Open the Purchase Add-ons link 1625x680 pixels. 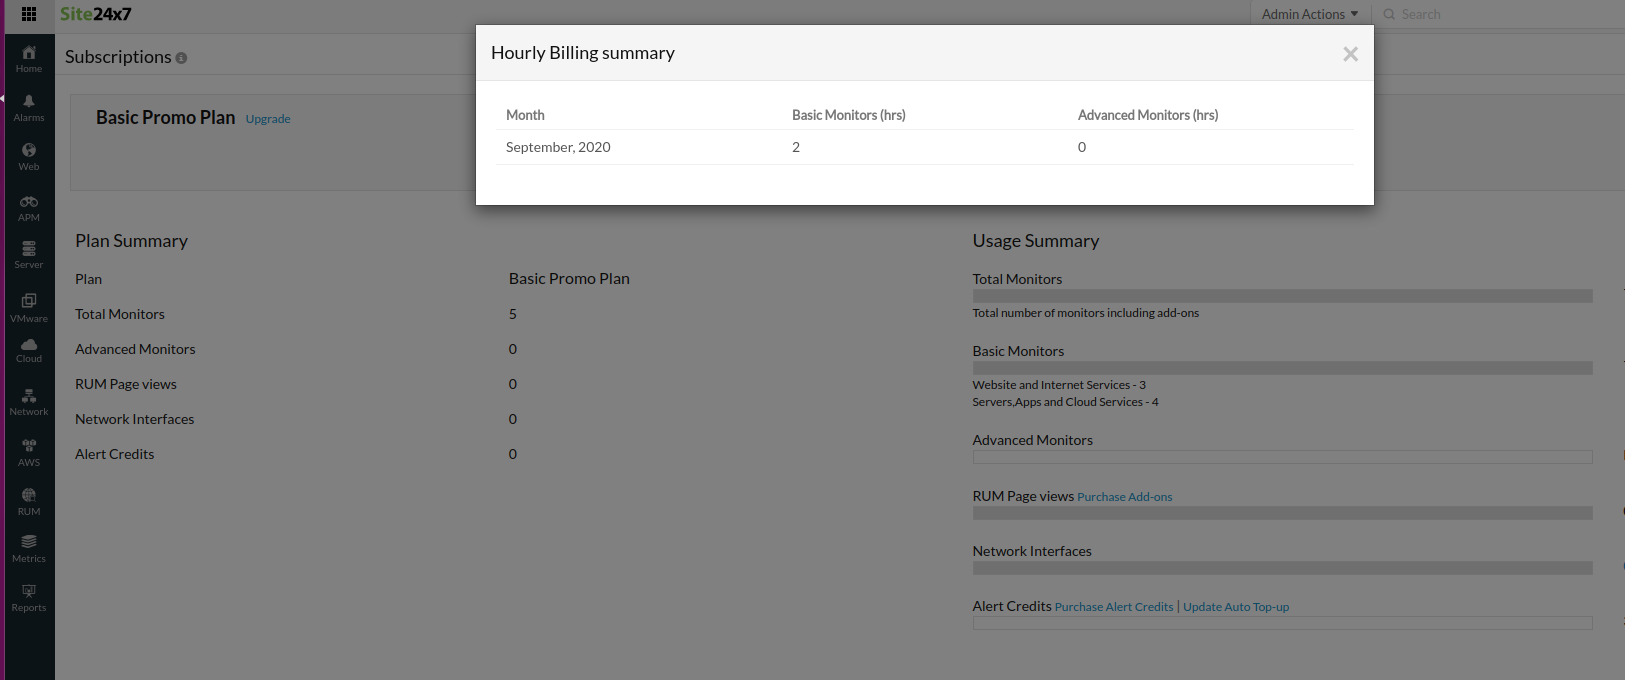point(1124,497)
